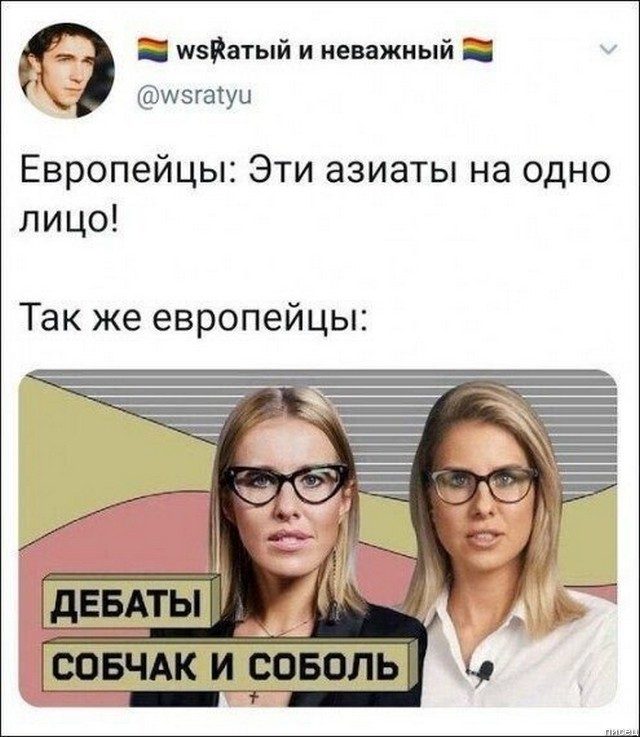This screenshot has width=640, height=737.
Task: Select the line "Европейцы: Эти азиаты на одно"
Action: pos(315,170)
